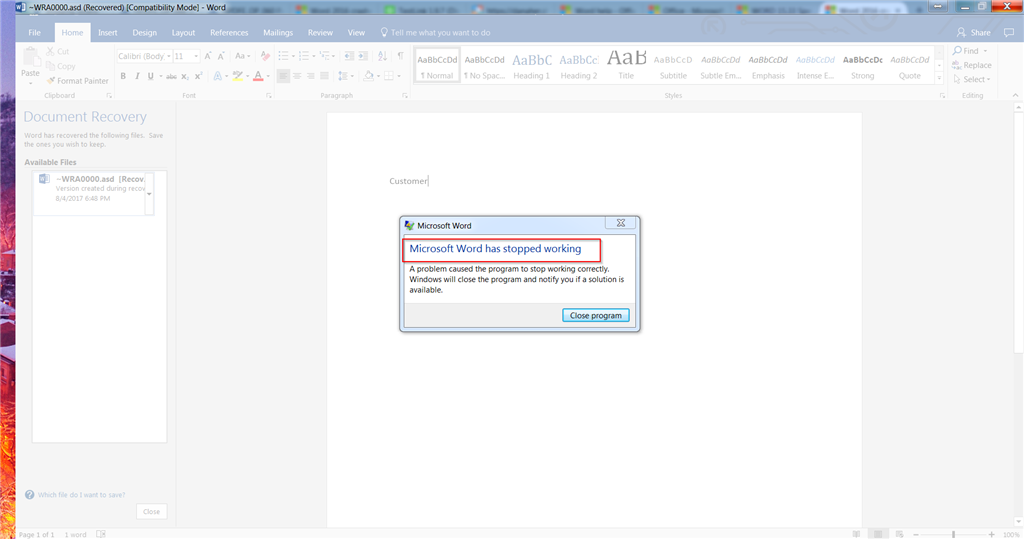Select the Format Painter brush
Image resolution: width=1024 pixels, height=539 pixels.
click(x=50, y=80)
